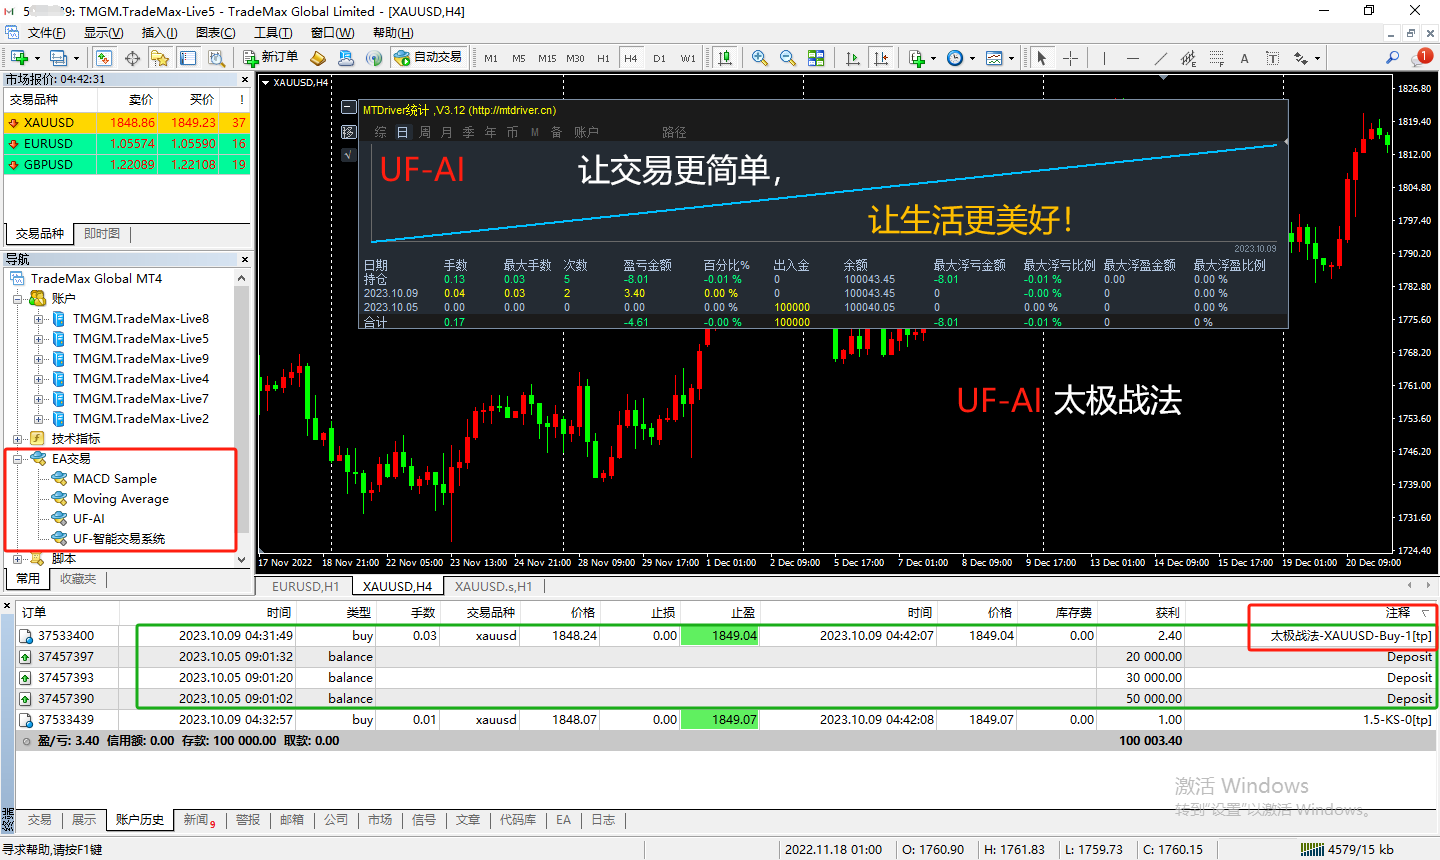
Task: Open the 新闻 tab showing 9 items
Action: 199,819
